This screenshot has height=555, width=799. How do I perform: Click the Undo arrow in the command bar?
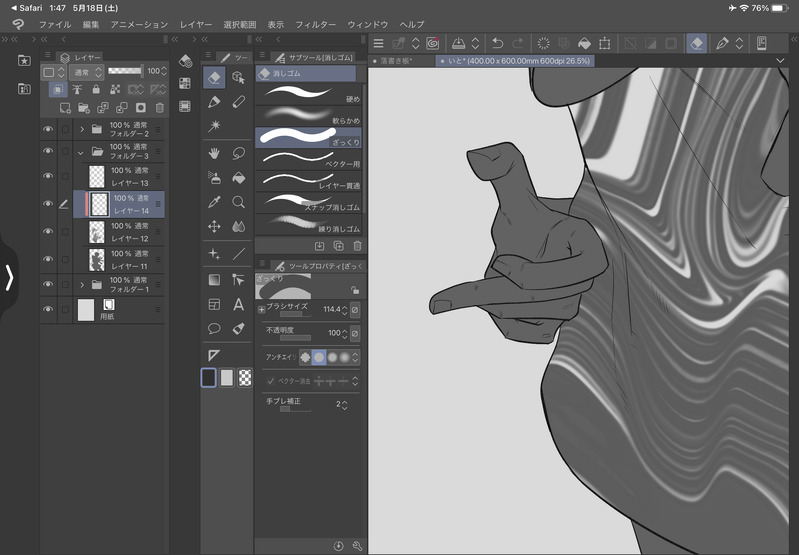pos(497,44)
